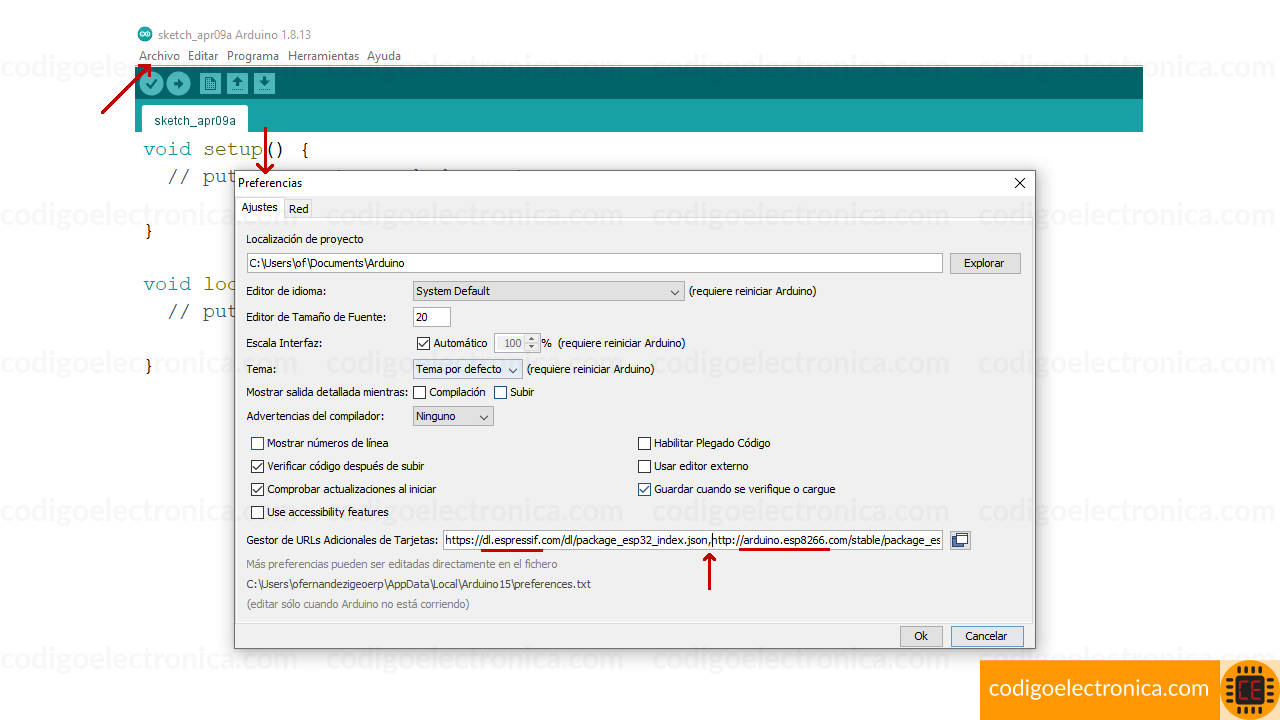The height and width of the screenshot is (720, 1280).
Task: Enable Habilitar Plegado Código
Action: tap(645, 443)
